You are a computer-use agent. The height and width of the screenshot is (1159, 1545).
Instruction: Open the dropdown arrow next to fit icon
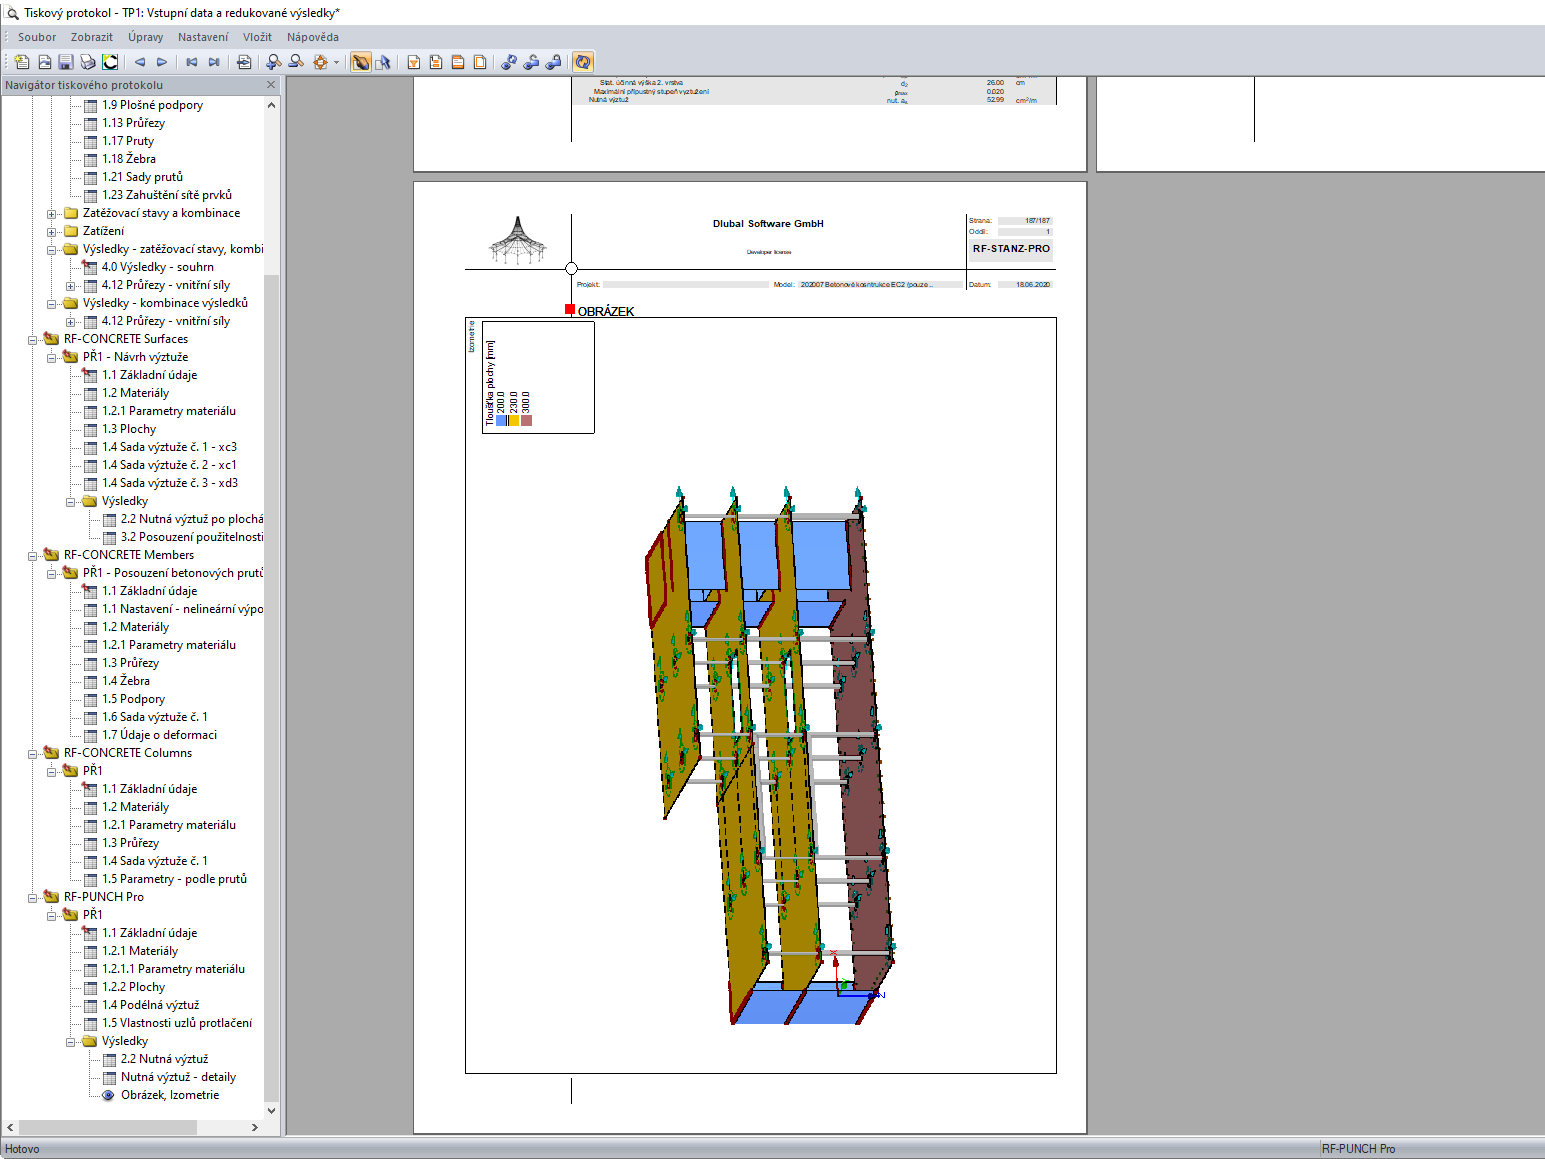(x=336, y=62)
